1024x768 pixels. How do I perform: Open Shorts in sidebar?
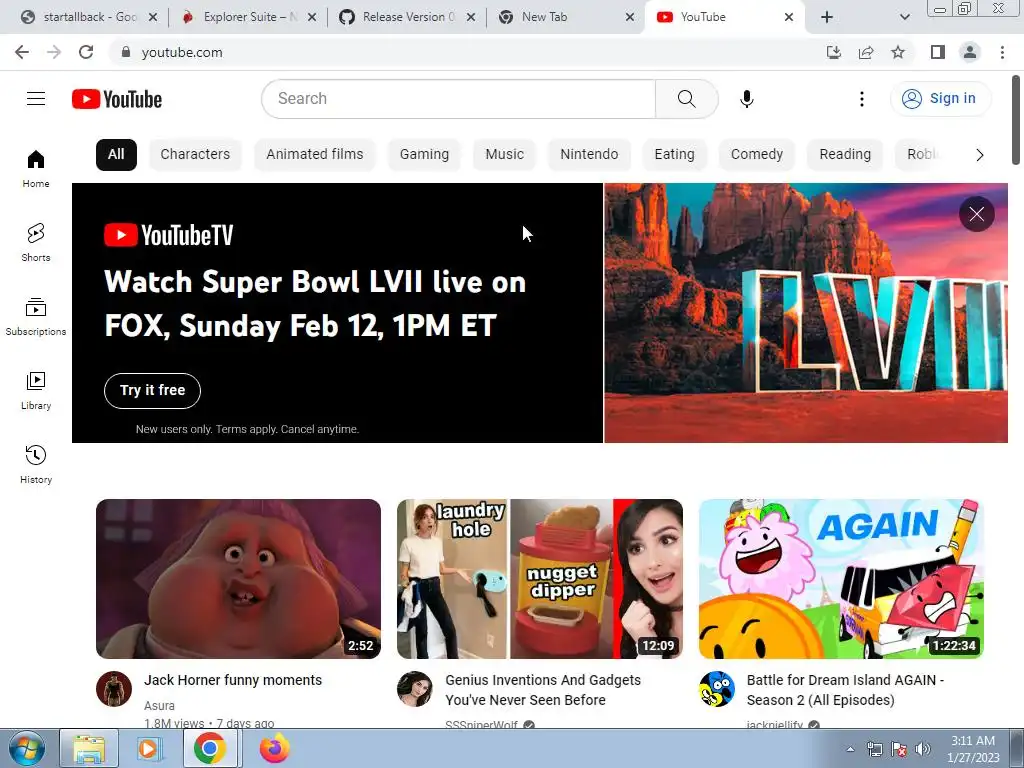click(x=36, y=242)
